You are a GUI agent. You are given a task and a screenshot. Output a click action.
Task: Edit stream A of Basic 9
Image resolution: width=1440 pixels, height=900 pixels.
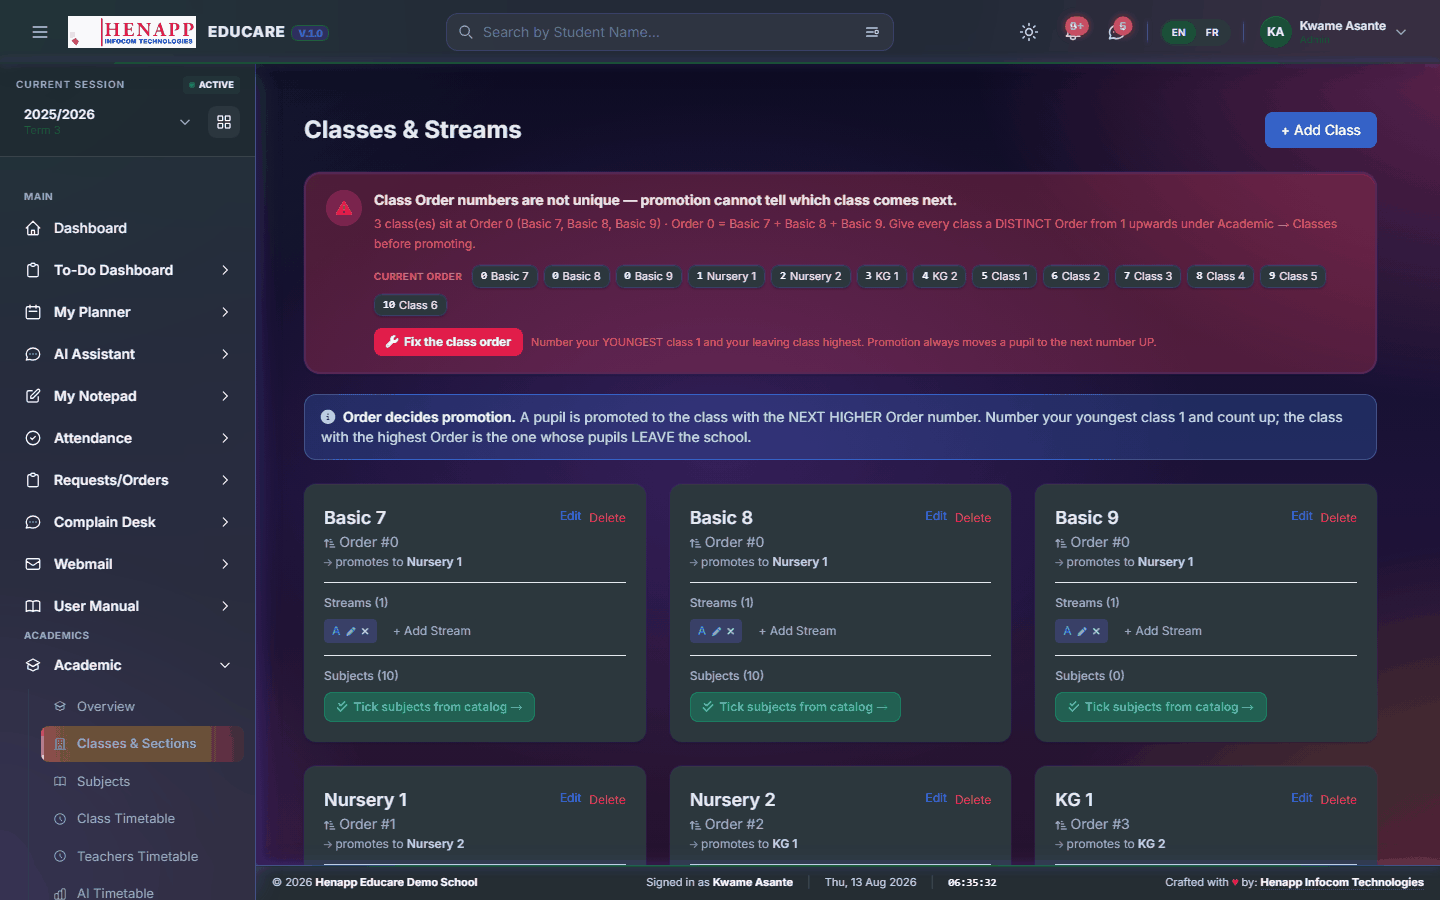pos(1082,631)
